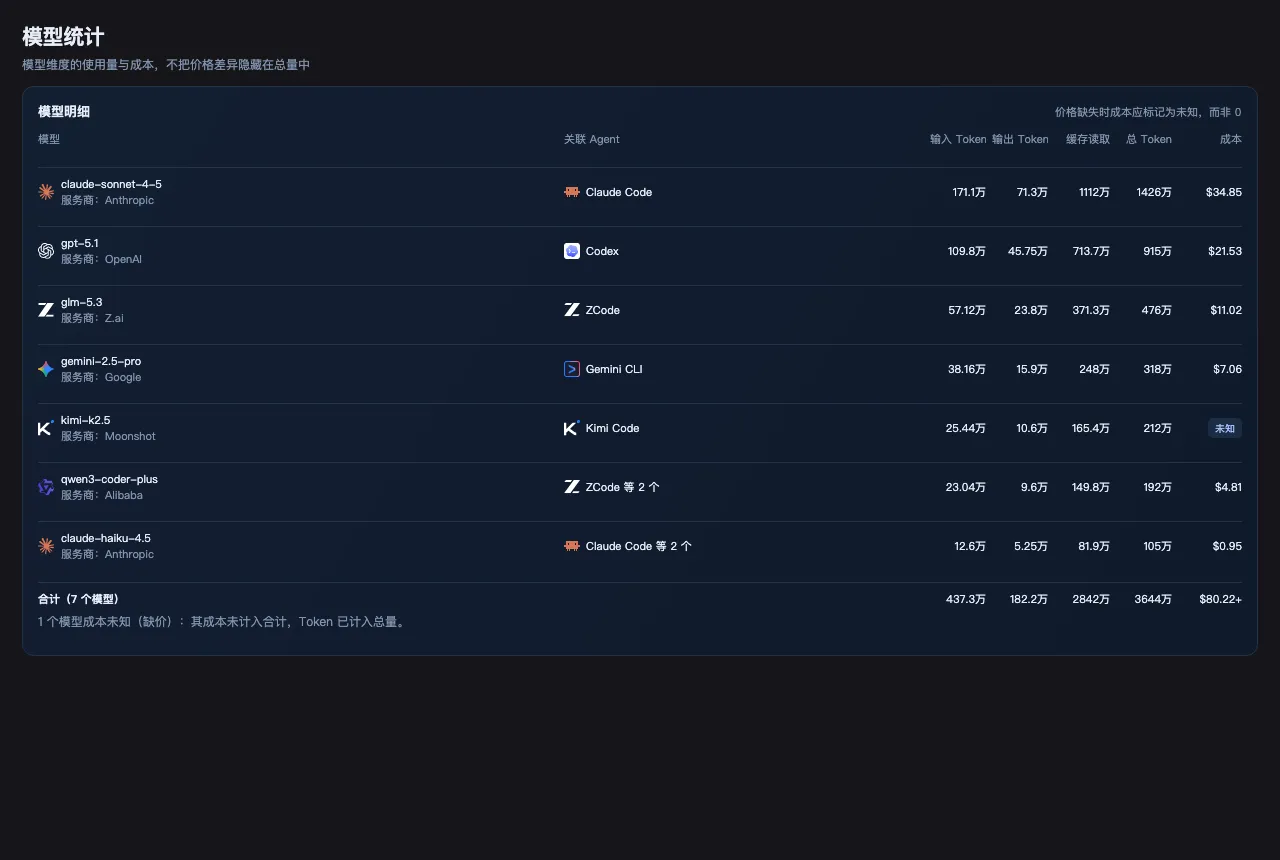Viewport: 1280px width, 860px height.
Task: Select the kimi-k2.5 model name
Action: click(86, 420)
